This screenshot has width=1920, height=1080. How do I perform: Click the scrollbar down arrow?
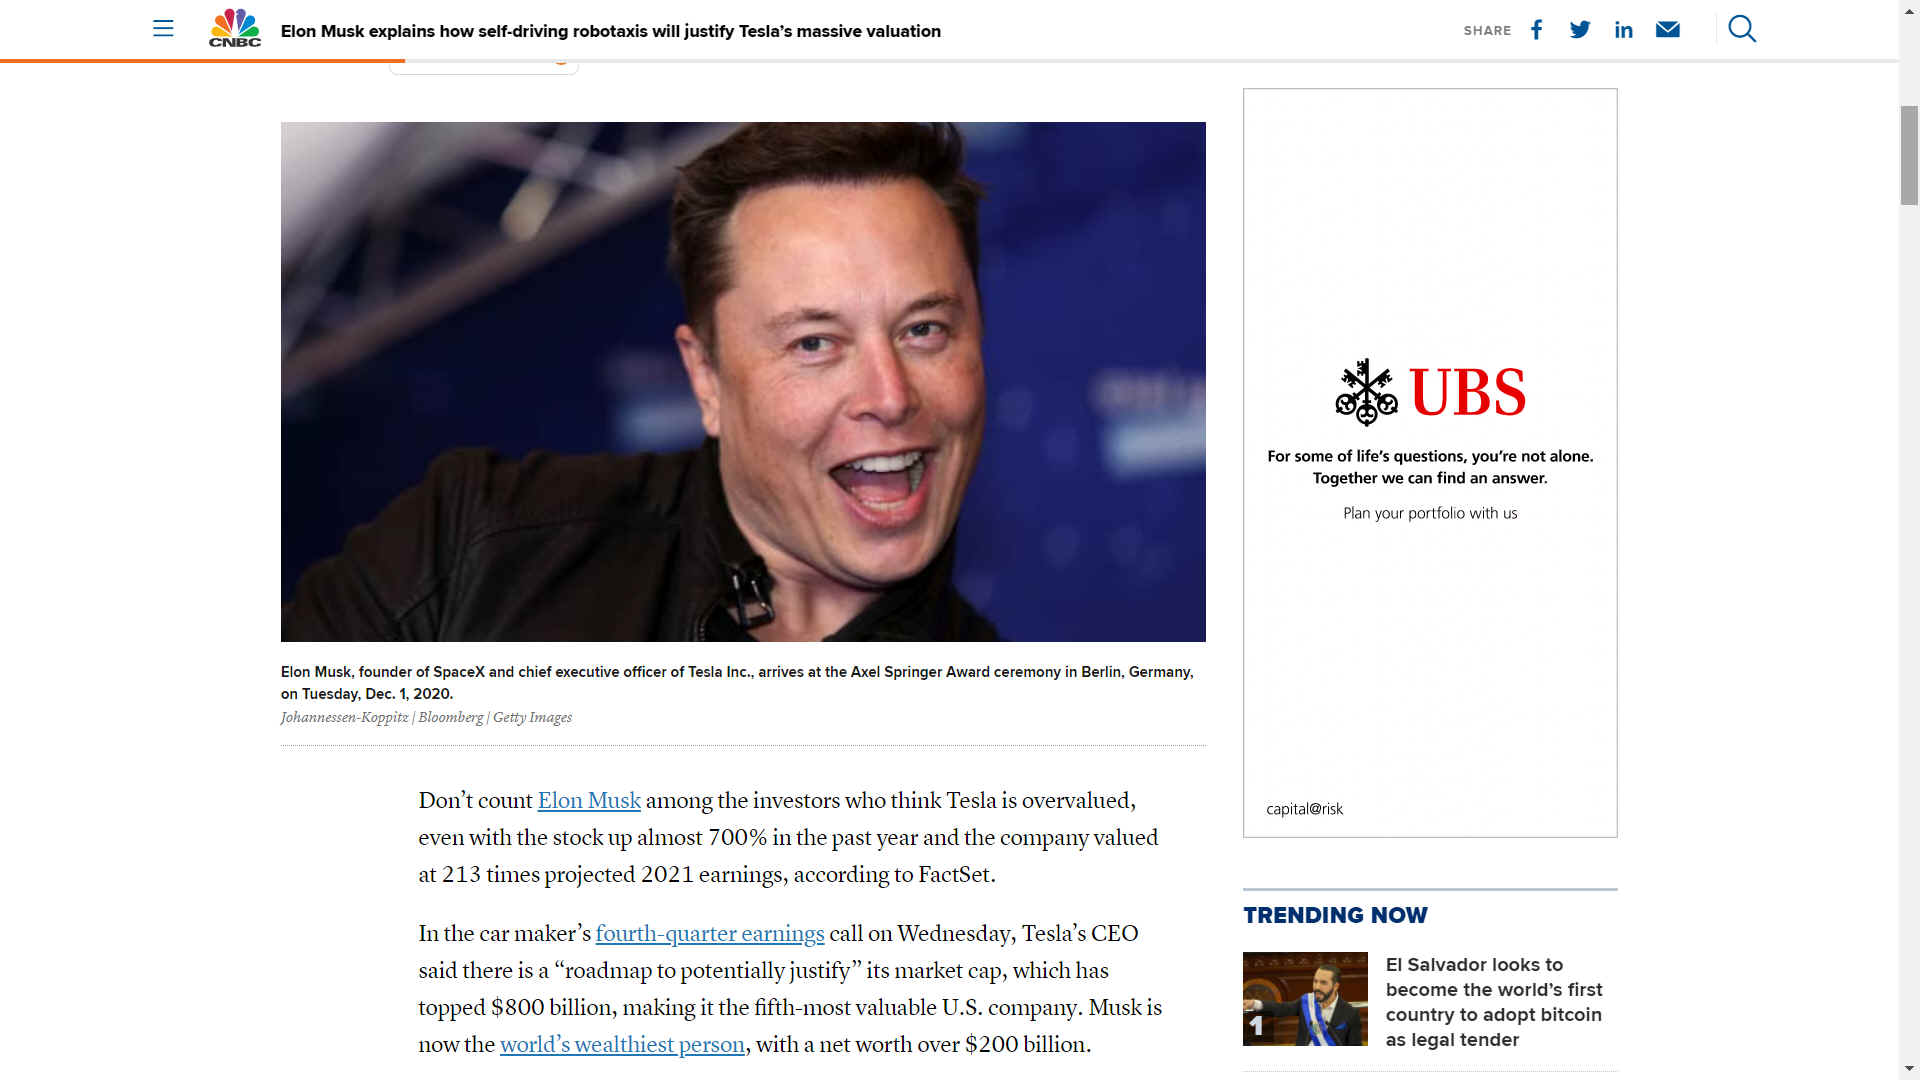coord(1910,1070)
